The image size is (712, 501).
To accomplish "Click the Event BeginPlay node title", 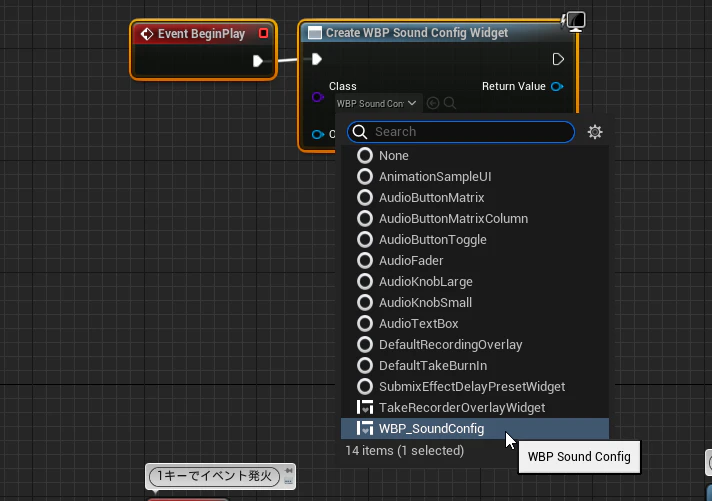I will pos(201,34).
